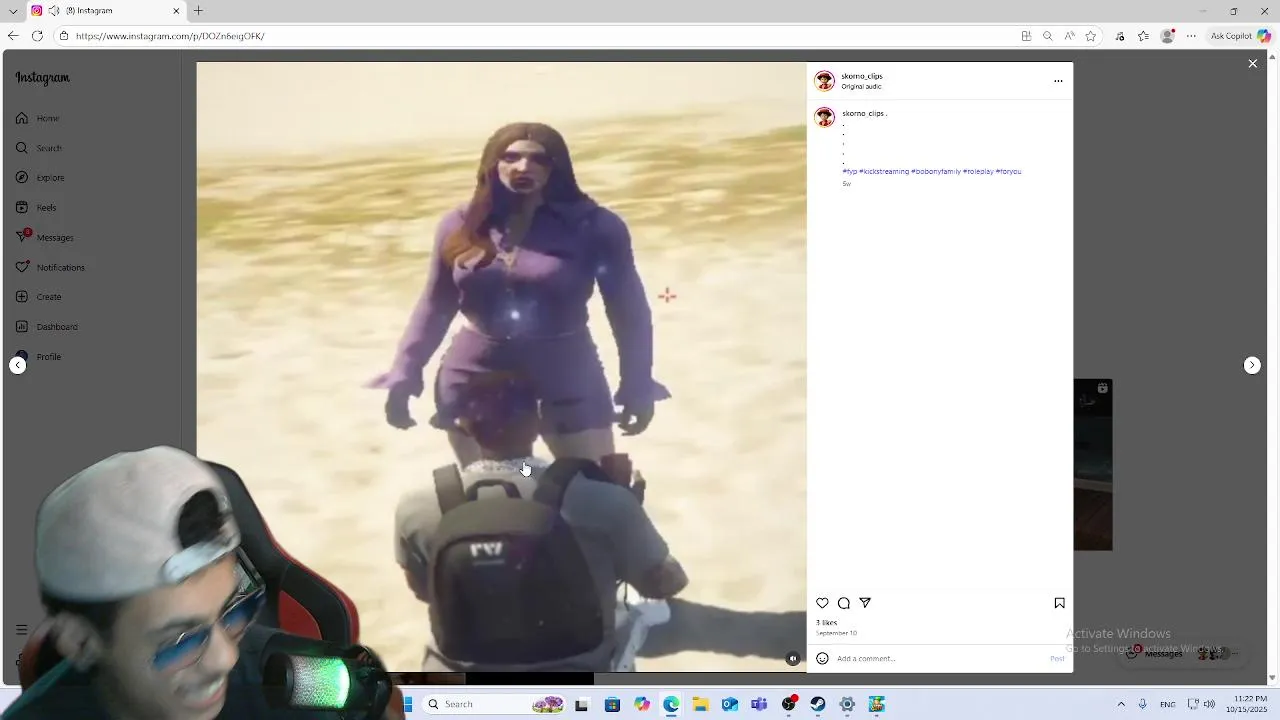Open Read aloud in address bar
This screenshot has height=720, width=1280.
pyautogui.click(x=1069, y=36)
